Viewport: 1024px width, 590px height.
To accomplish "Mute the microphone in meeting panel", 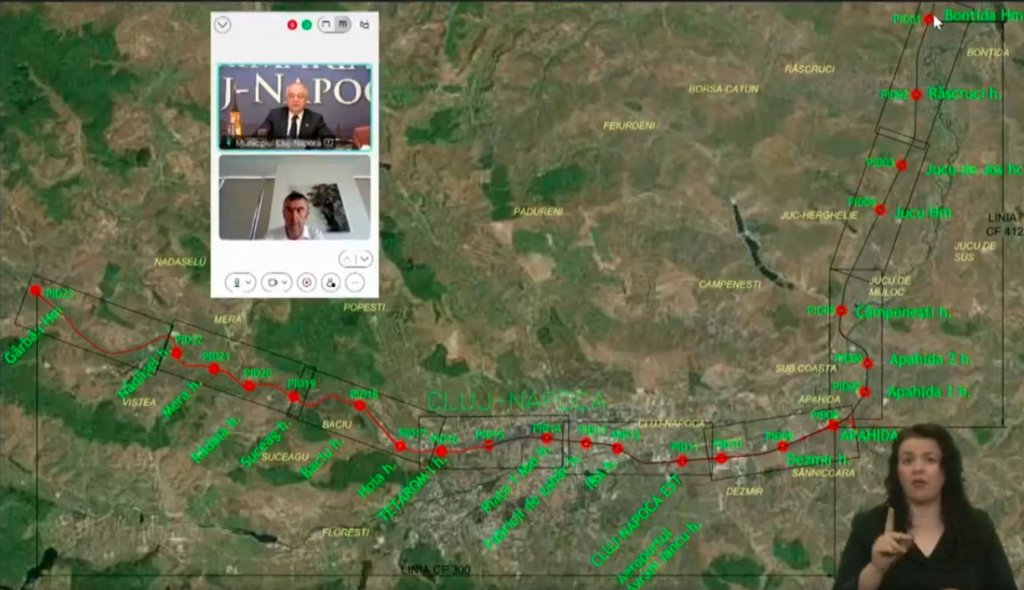I will [x=236, y=282].
